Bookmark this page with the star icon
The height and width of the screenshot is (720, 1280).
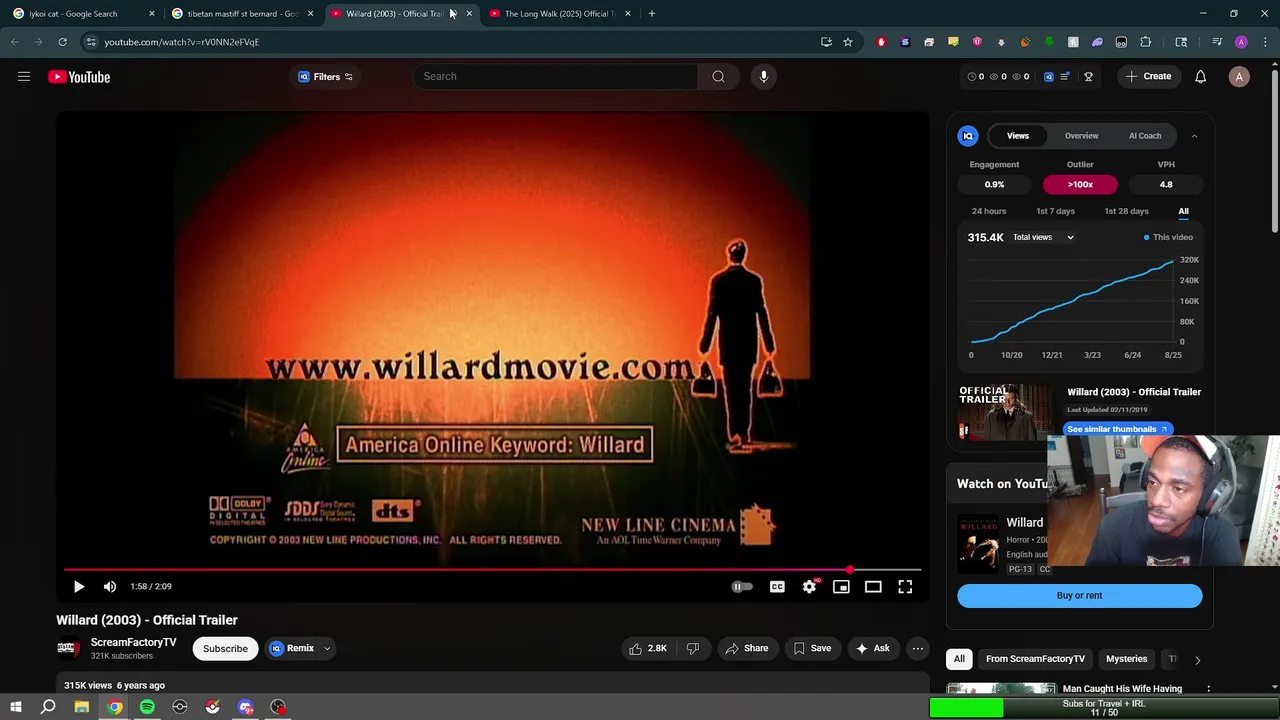[x=848, y=42]
